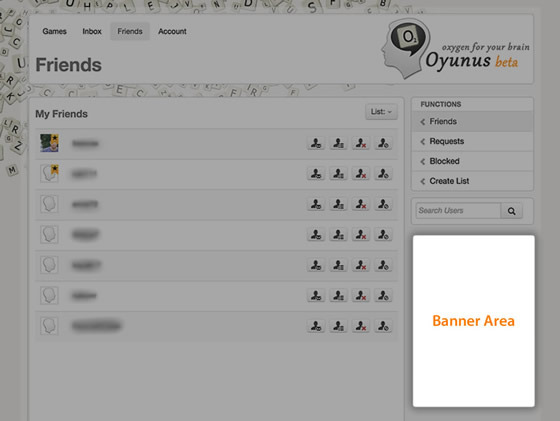Block the last friend in the list
Screen dimensions: 560x421
coord(383,326)
